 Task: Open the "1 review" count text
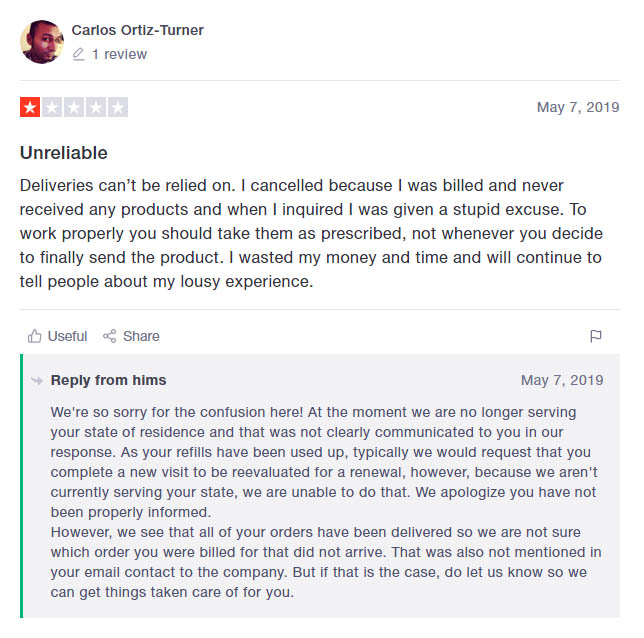pyautogui.click(x=119, y=55)
